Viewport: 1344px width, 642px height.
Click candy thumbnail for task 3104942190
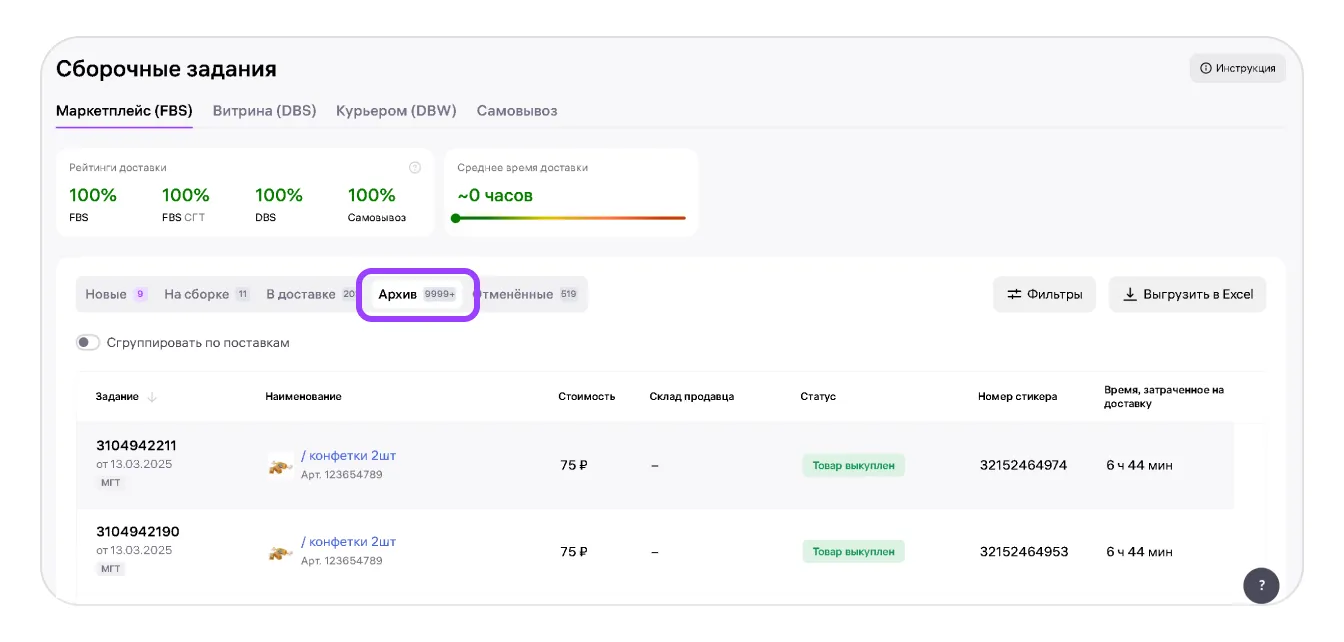point(280,552)
